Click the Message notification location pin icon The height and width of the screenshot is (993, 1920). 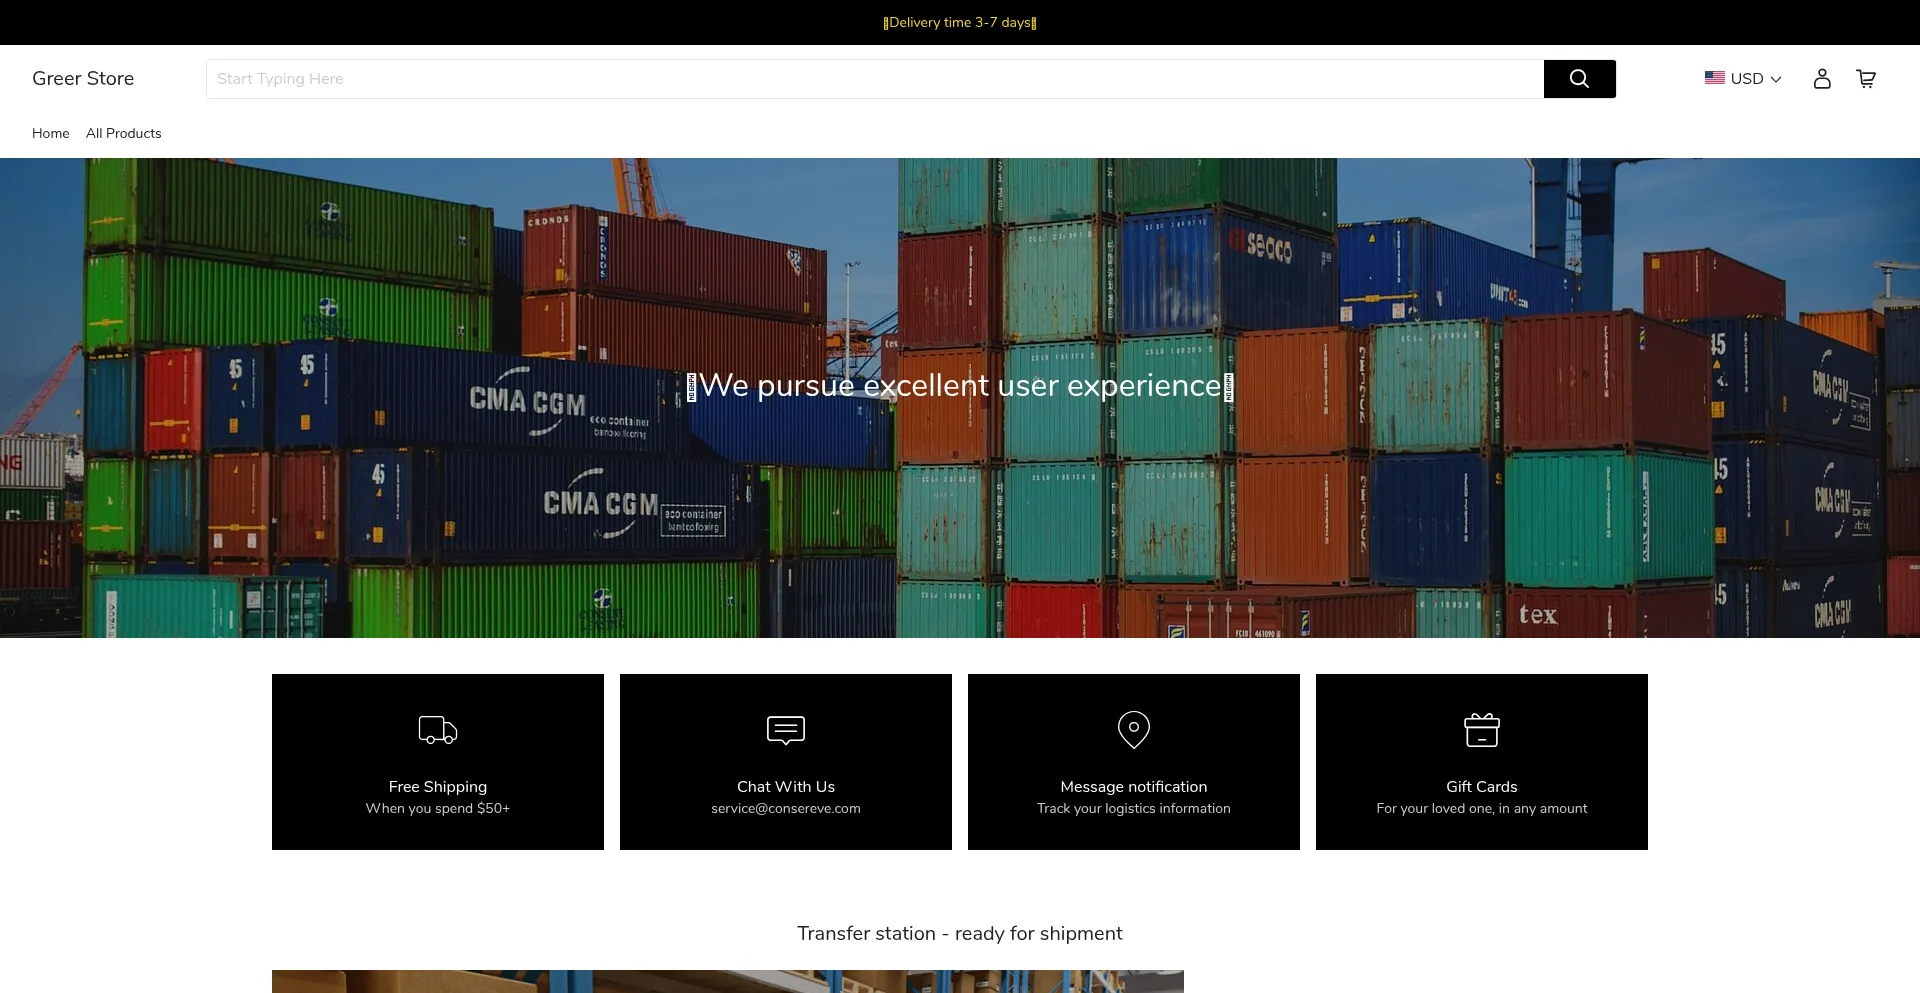click(x=1134, y=730)
